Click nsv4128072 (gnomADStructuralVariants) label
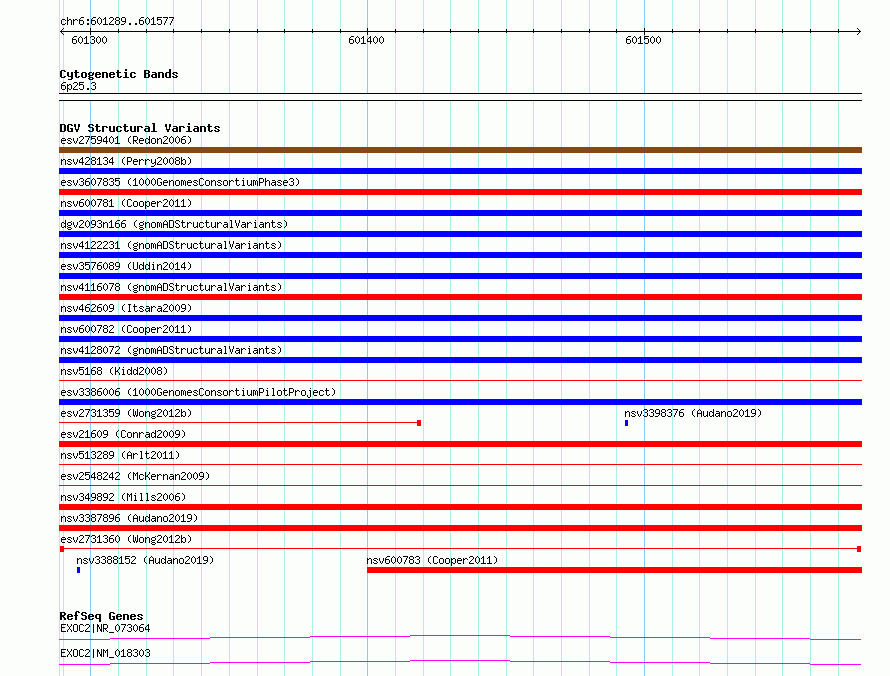 (171, 350)
